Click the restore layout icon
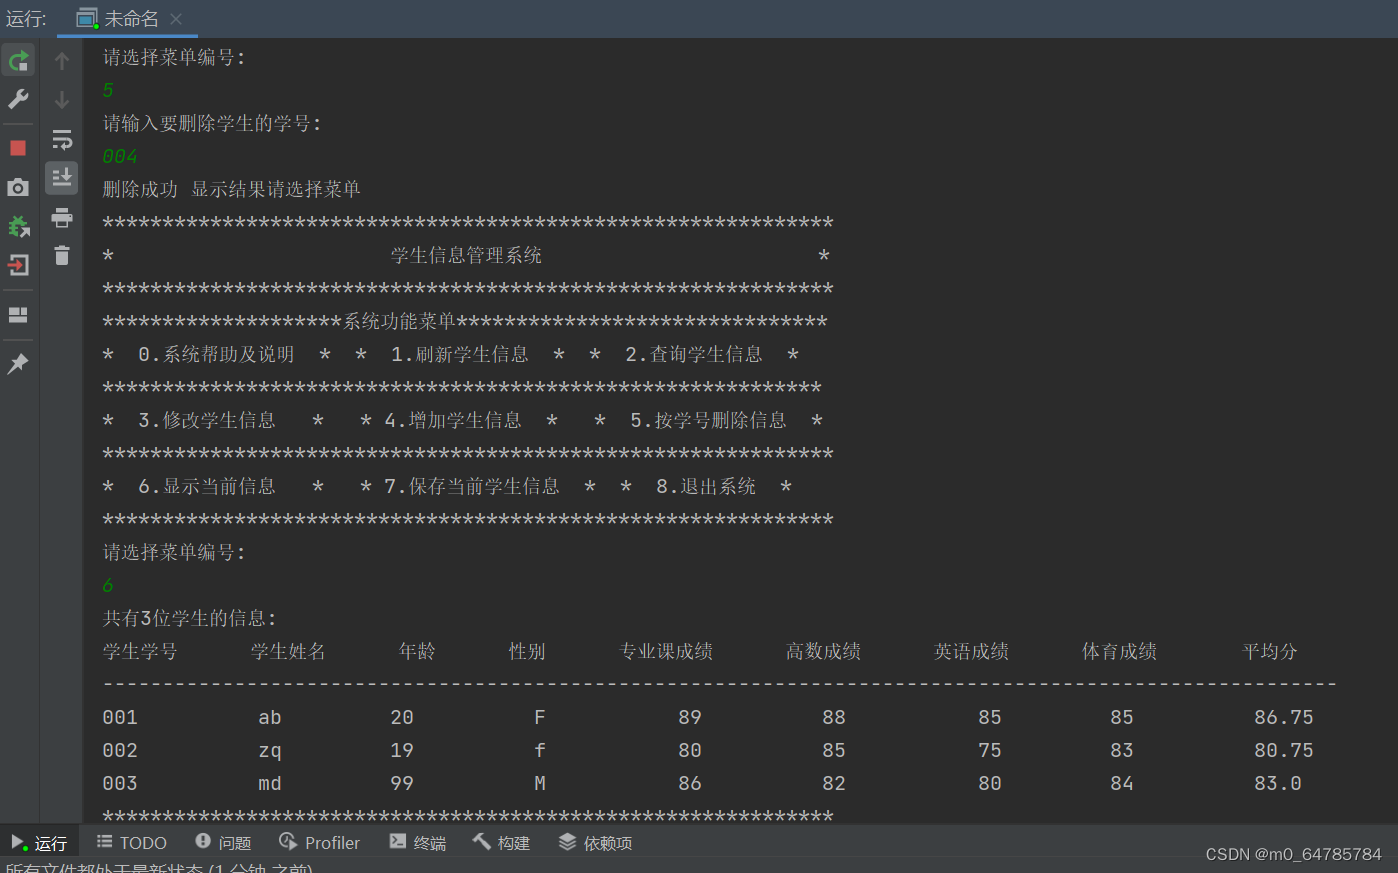The height and width of the screenshot is (873, 1398). pos(18,315)
